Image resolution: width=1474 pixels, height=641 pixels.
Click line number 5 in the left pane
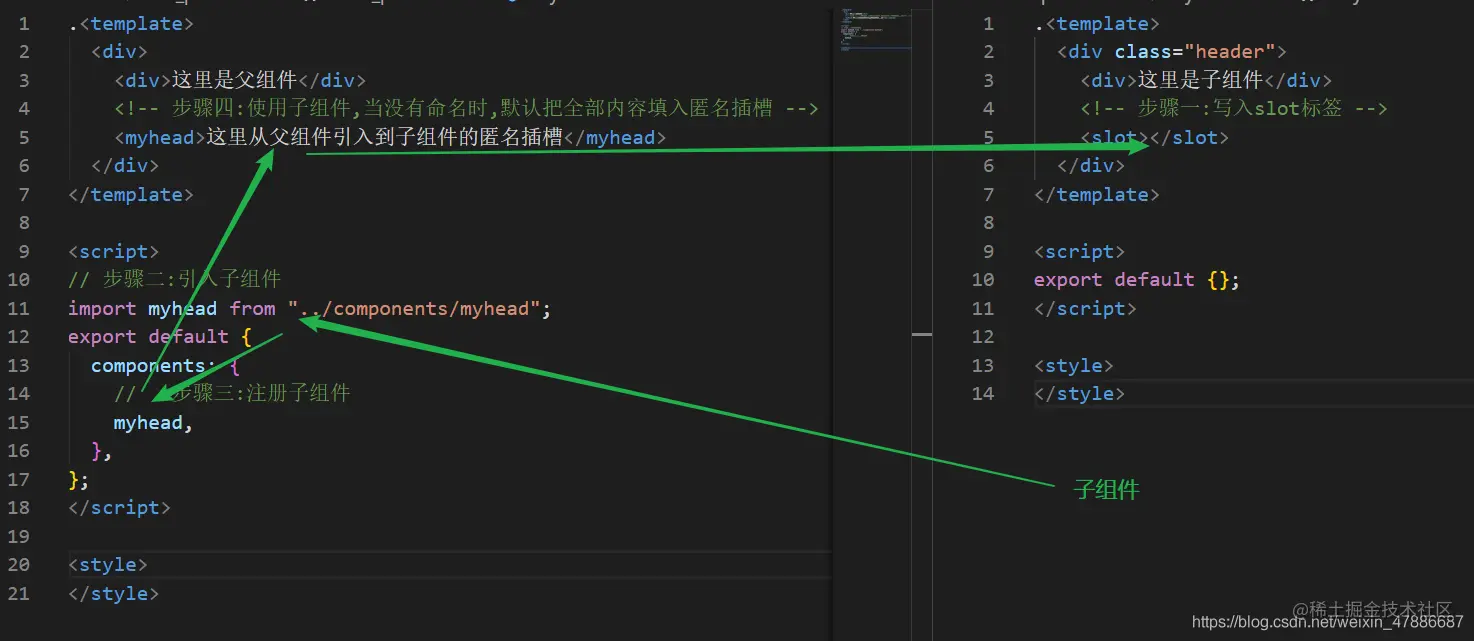coord(24,137)
